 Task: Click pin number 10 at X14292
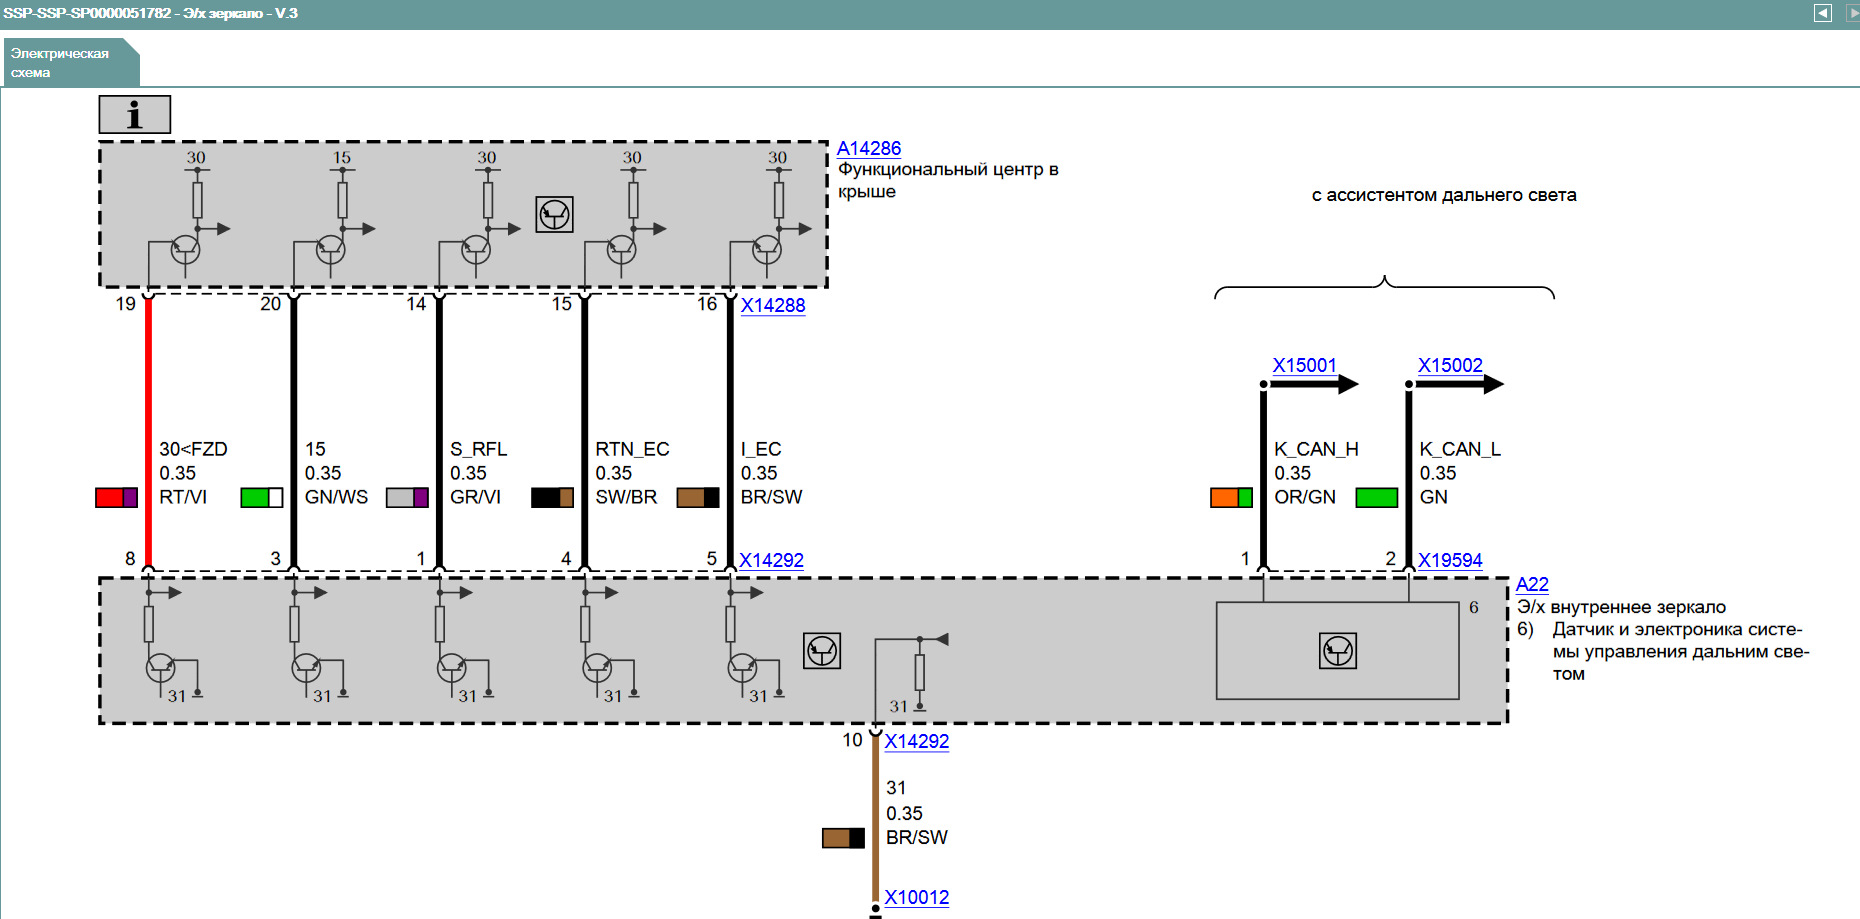[852, 739]
